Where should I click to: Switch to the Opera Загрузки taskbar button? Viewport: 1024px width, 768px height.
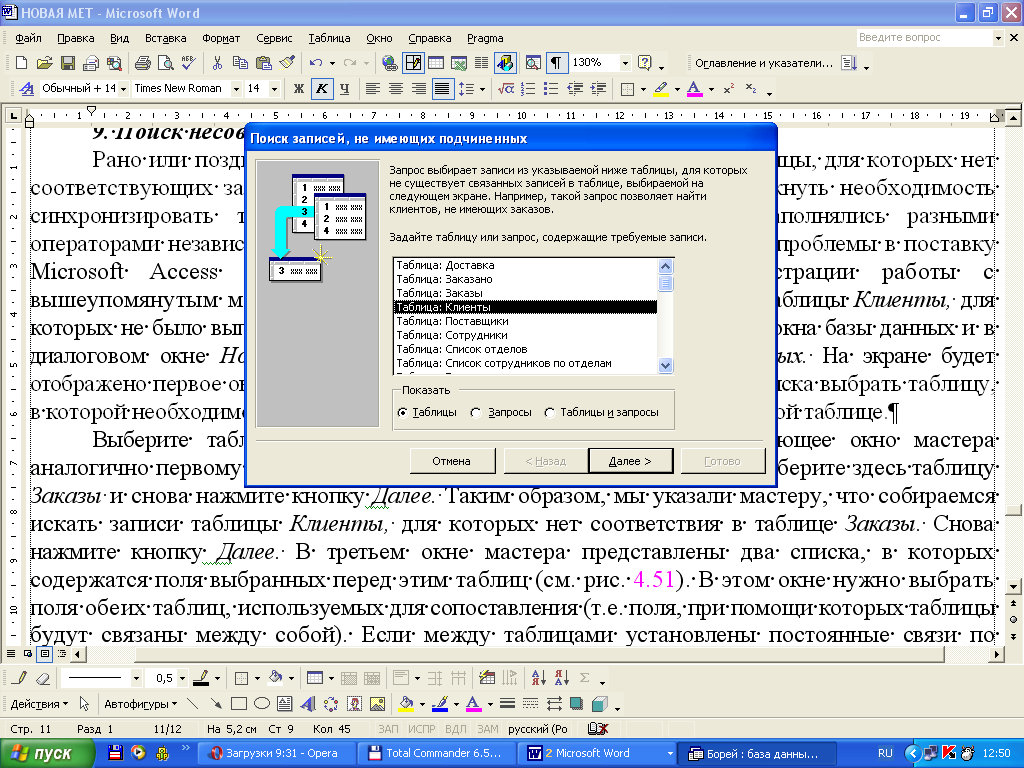point(276,753)
